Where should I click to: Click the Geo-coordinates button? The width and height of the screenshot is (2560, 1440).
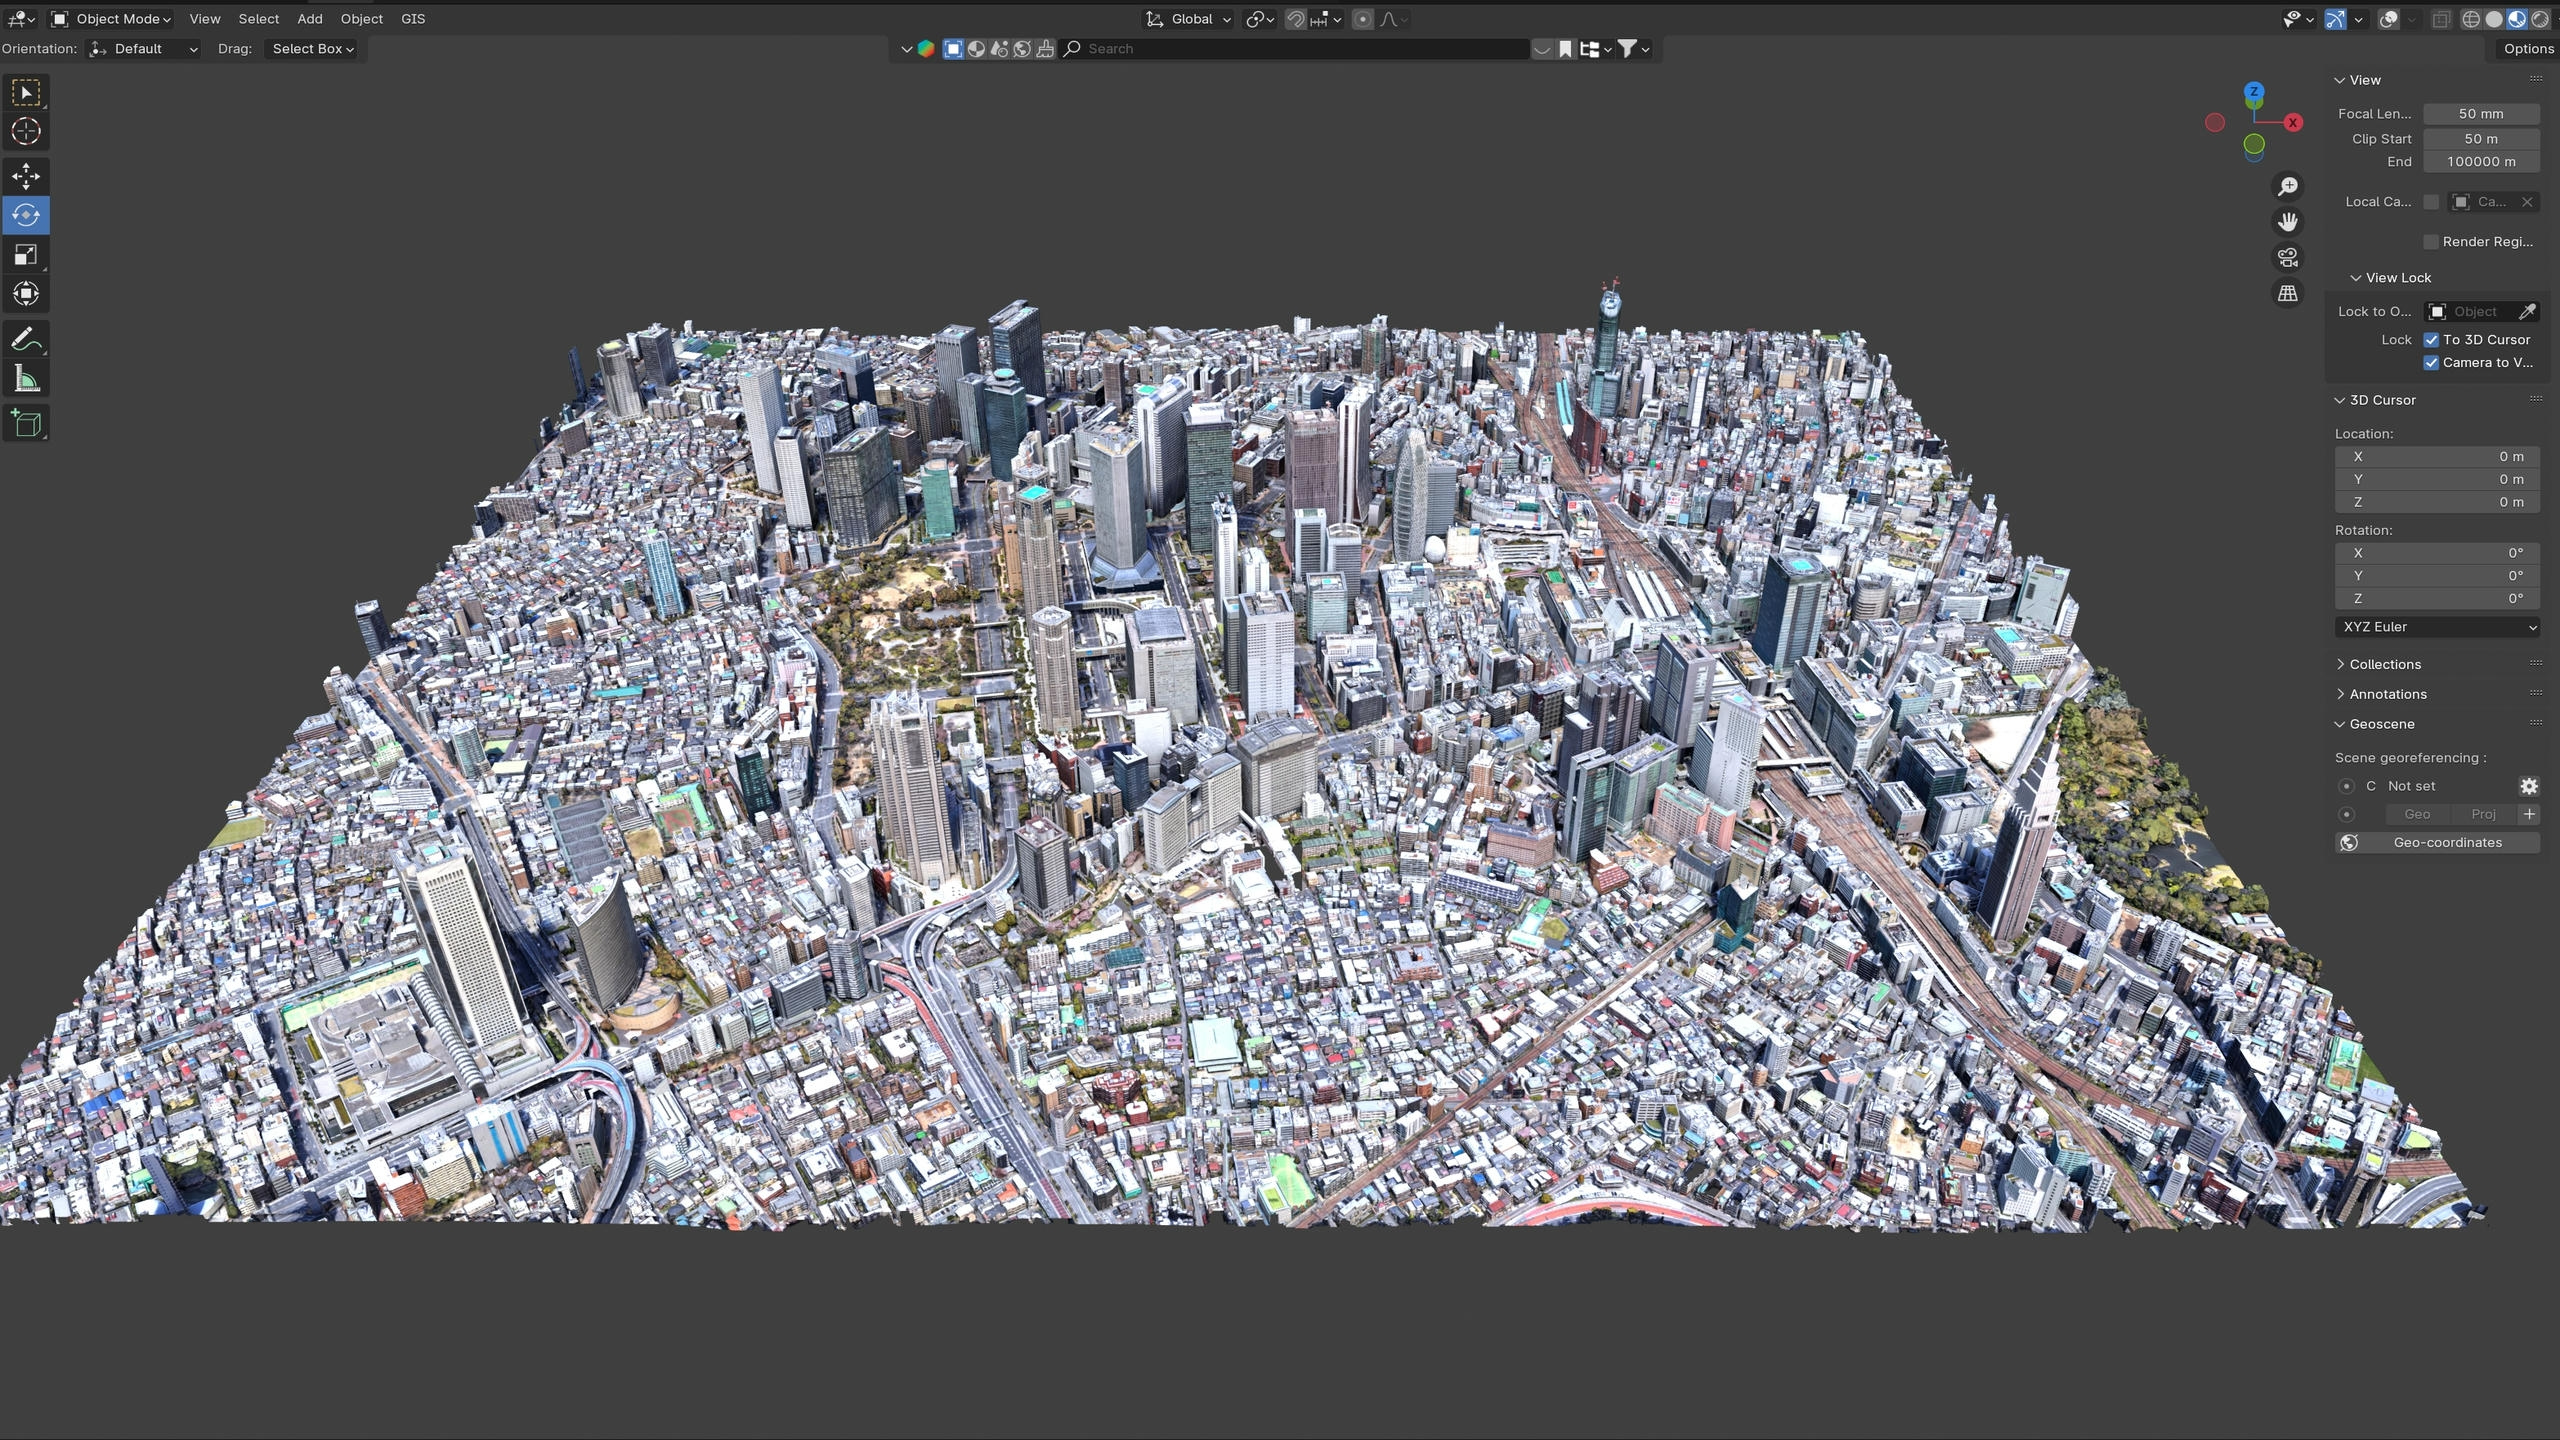click(x=2437, y=843)
